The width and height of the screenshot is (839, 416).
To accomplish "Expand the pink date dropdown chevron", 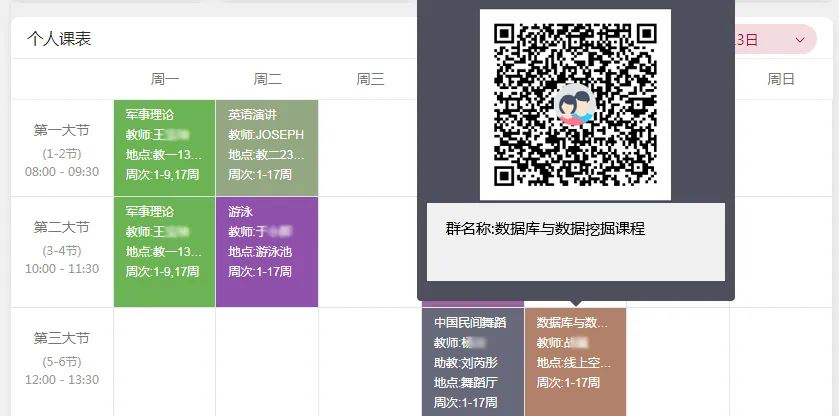I will [799, 39].
